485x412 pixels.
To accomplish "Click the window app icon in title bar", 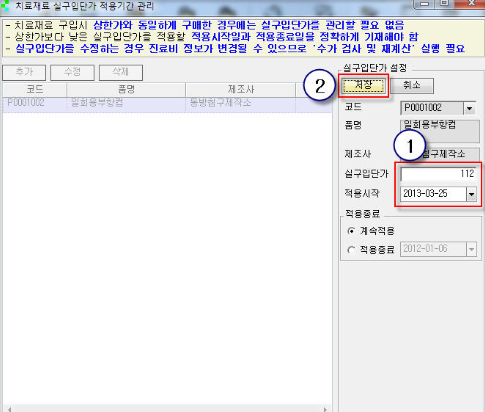I will pyautogui.click(x=5, y=6).
